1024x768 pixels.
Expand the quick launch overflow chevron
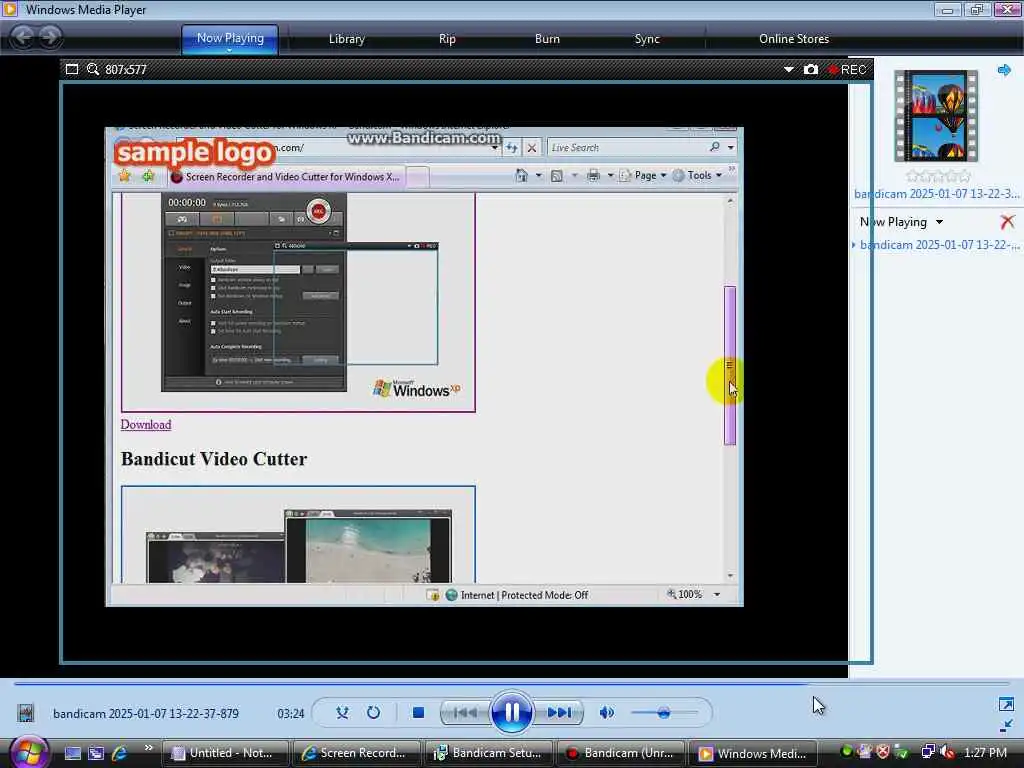pos(149,748)
